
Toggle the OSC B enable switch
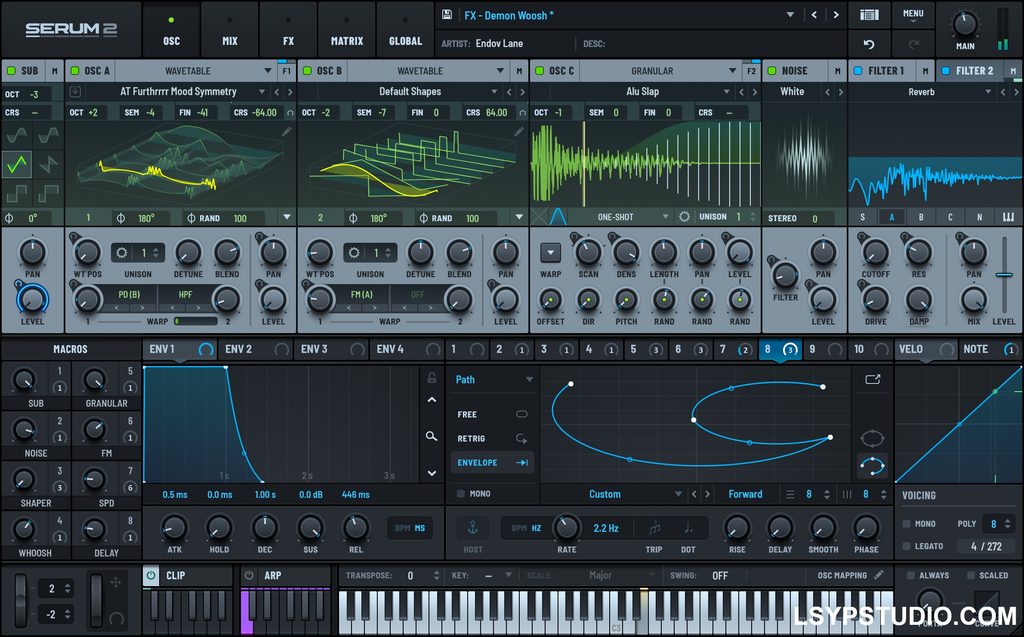(307, 71)
